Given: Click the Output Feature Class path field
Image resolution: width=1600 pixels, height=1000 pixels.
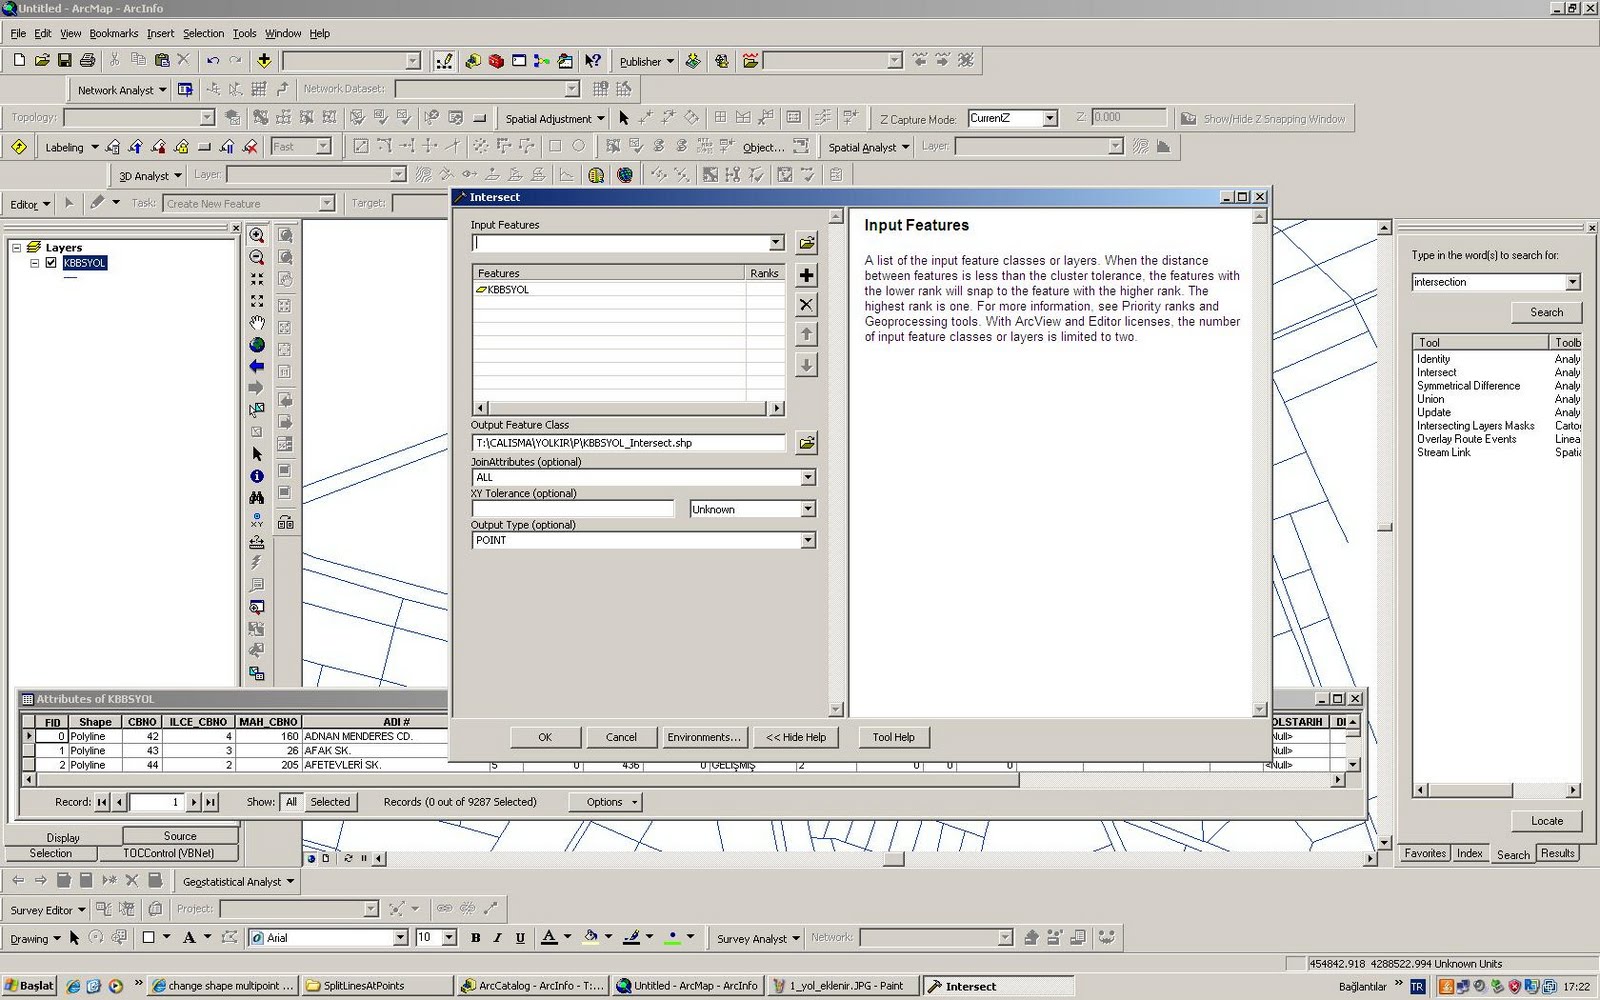Looking at the screenshot, I should pos(629,443).
